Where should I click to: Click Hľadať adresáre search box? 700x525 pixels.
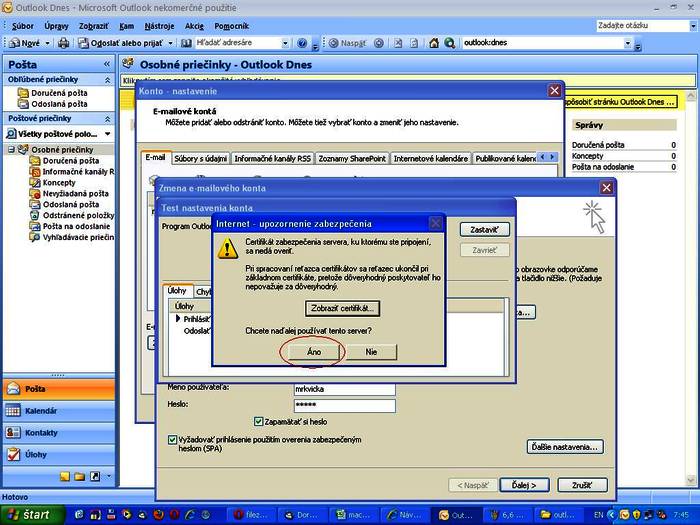(x=238, y=43)
